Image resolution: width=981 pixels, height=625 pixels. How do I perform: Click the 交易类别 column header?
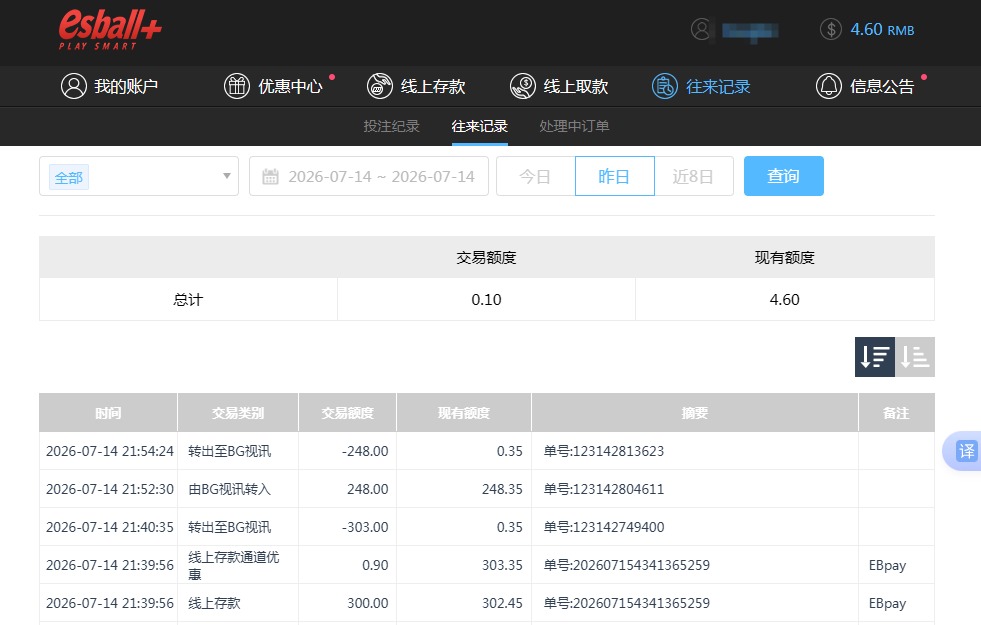(238, 413)
